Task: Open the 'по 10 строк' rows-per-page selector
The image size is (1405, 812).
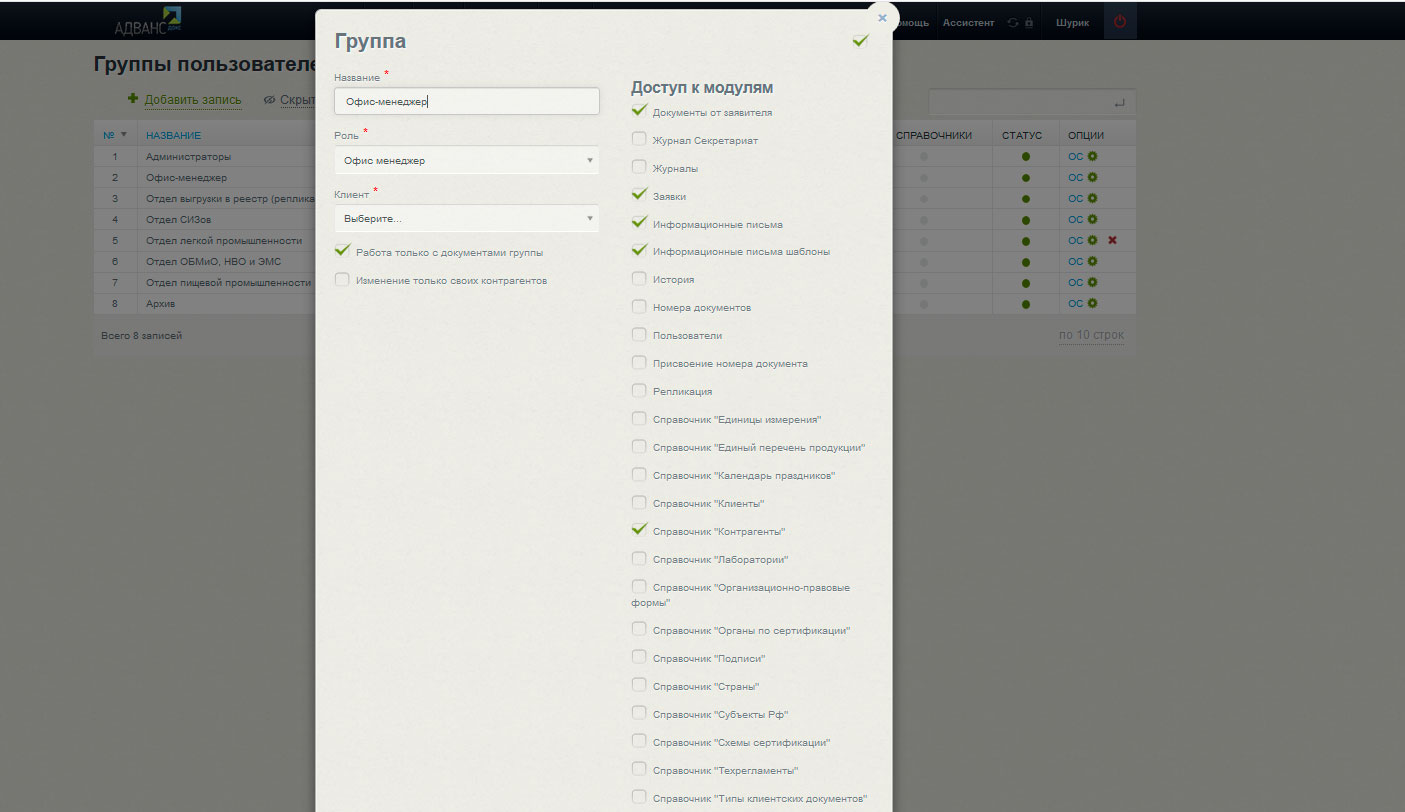Action: (x=1091, y=335)
